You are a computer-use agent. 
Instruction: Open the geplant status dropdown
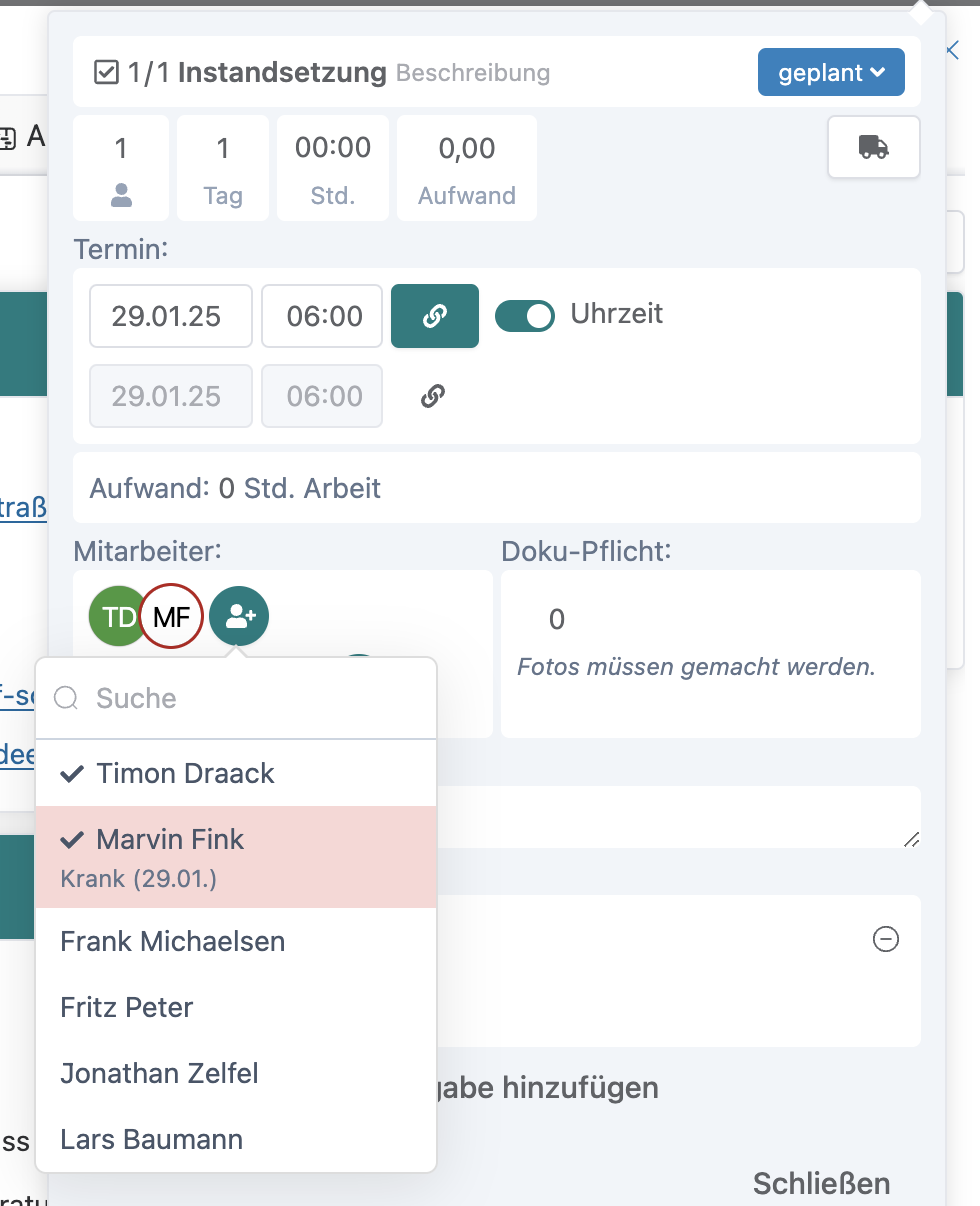[x=831, y=73]
